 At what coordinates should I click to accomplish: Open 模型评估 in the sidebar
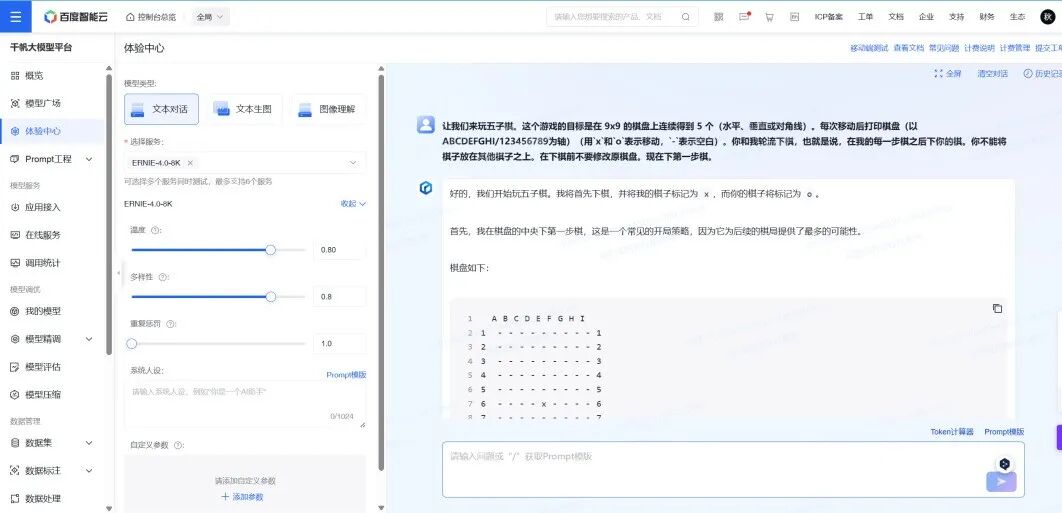click(42, 367)
